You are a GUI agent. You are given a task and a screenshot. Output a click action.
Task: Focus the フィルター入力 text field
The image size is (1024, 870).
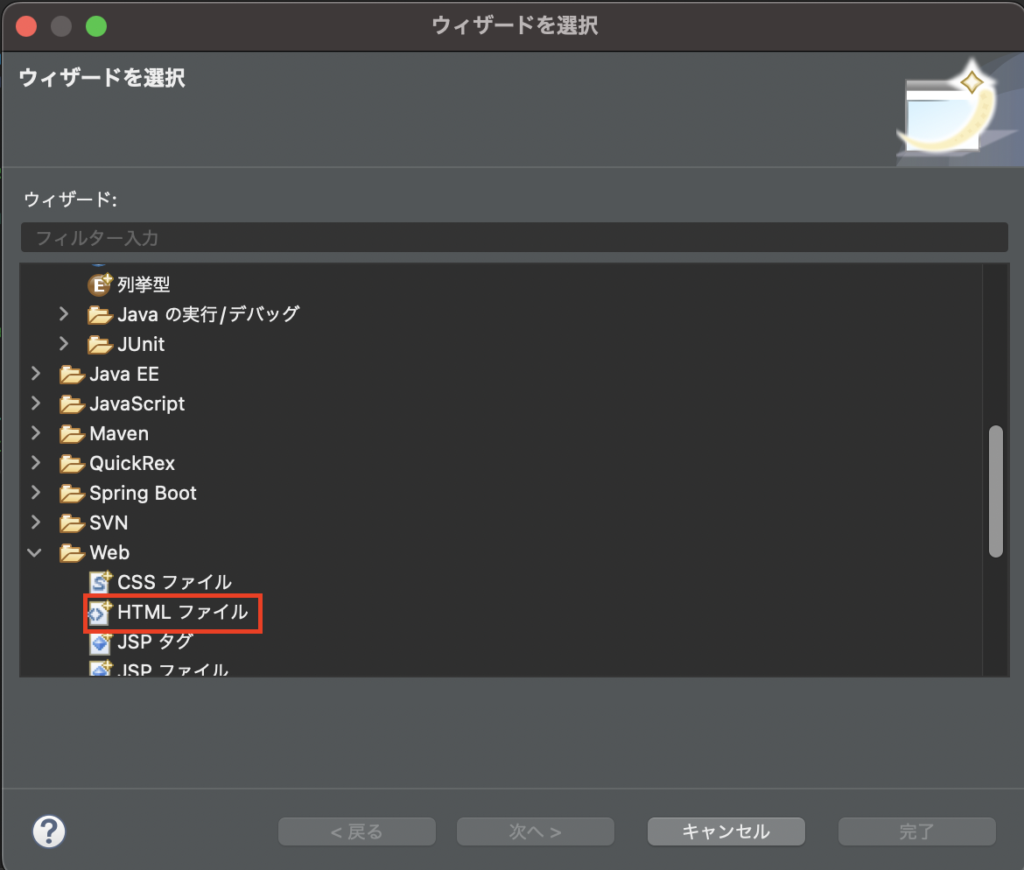(x=515, y=238)
